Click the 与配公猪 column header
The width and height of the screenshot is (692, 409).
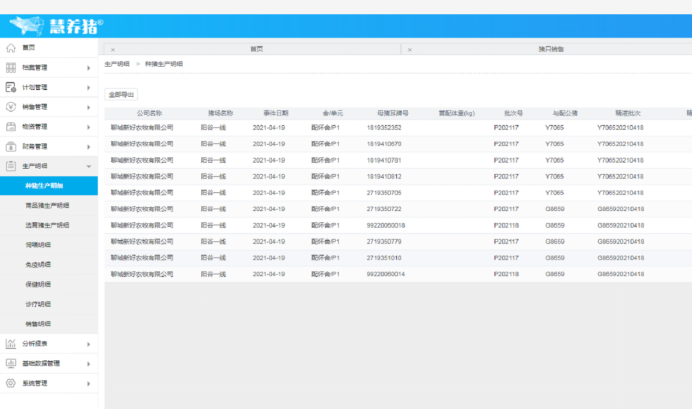(x=565, y=113)
